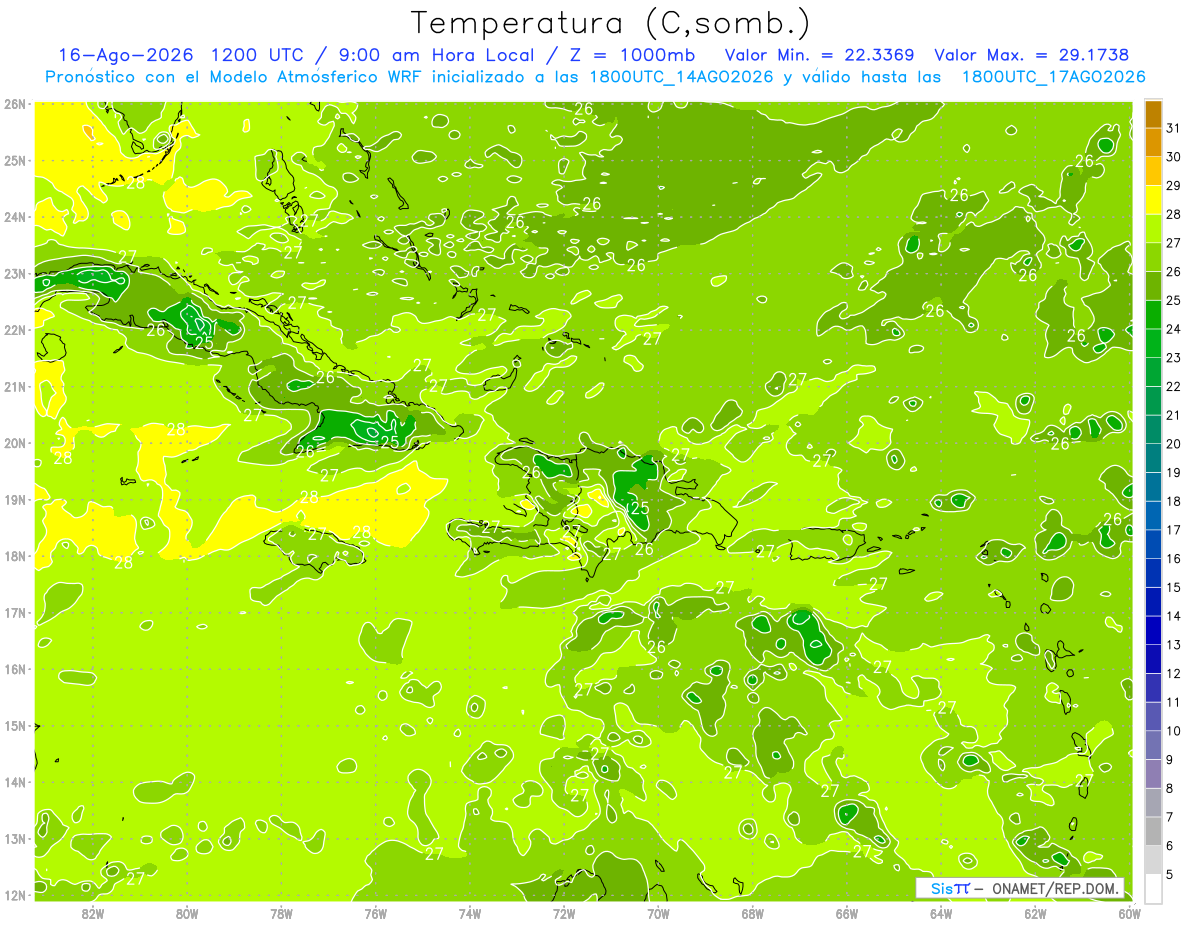This screenshot has height=927, width=1200.
Task: Click the "16N" latitude axis label
Action: (x=14, y=669)
